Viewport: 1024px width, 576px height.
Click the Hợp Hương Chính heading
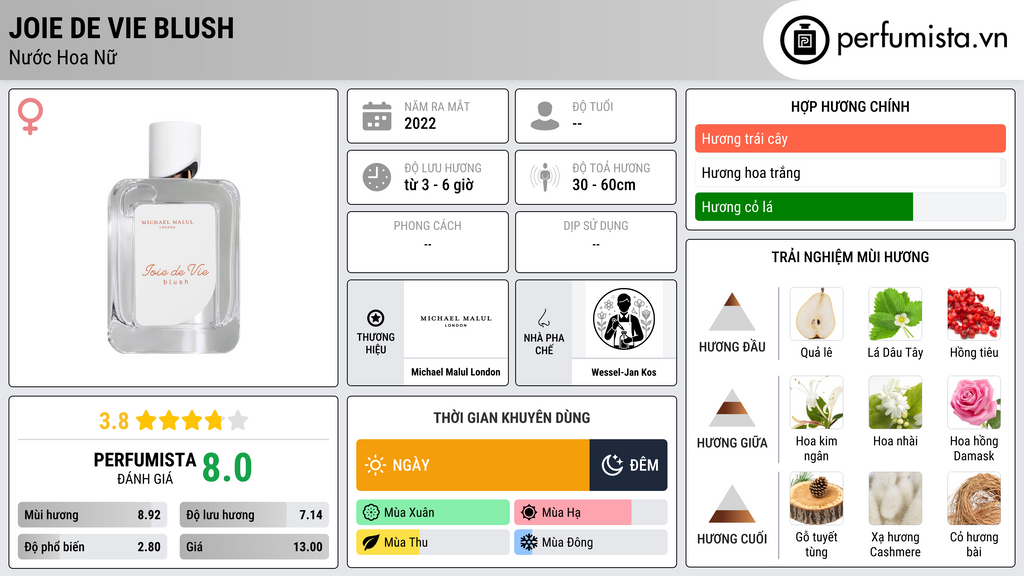(850, 106)
